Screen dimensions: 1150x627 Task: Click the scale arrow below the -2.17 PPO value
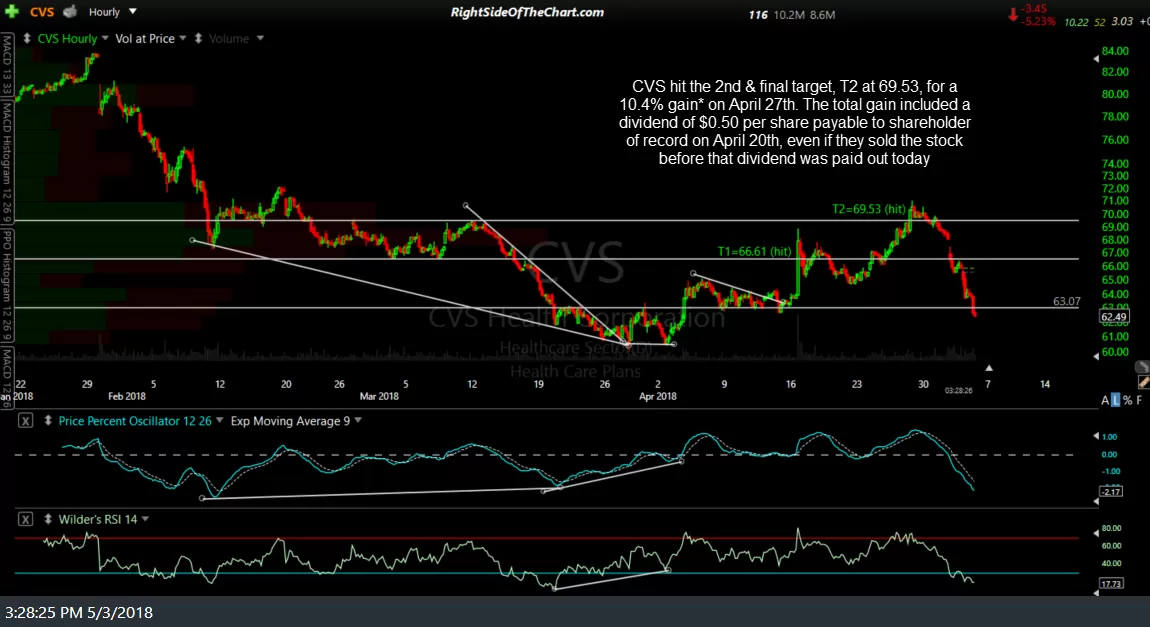(1096, 502)
